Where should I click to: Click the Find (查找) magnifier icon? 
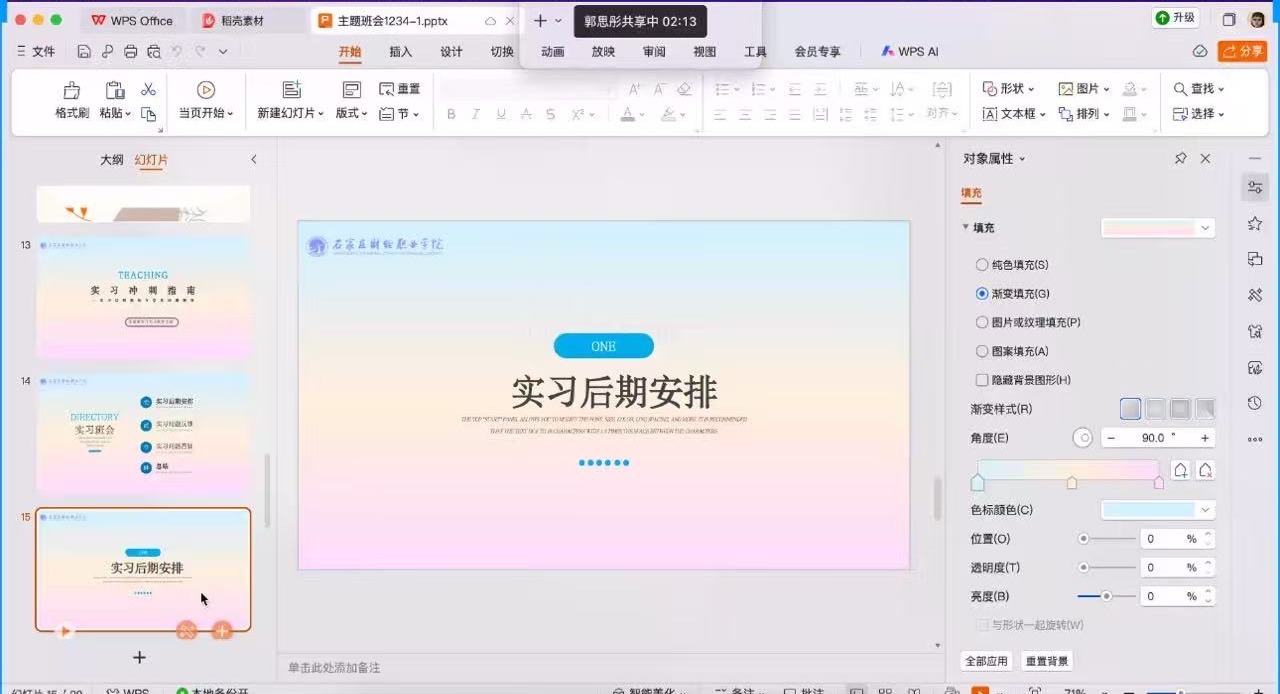pyautogui.click(x=1181, y=89)
